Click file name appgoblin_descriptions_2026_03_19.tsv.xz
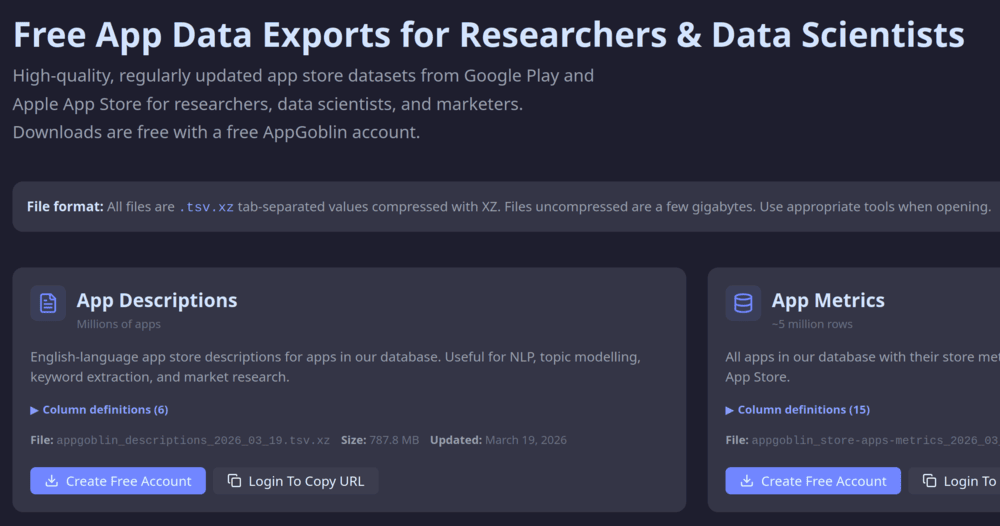Screen dimensions: 1000x526 (193, 440)
